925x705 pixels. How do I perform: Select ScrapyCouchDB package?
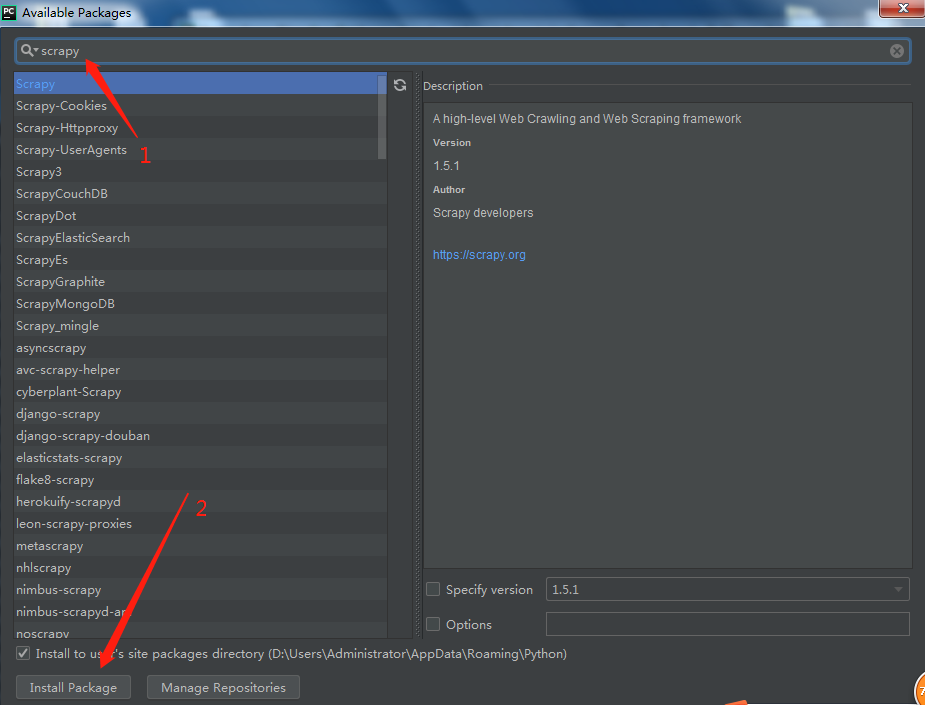[x=200, y=194]
